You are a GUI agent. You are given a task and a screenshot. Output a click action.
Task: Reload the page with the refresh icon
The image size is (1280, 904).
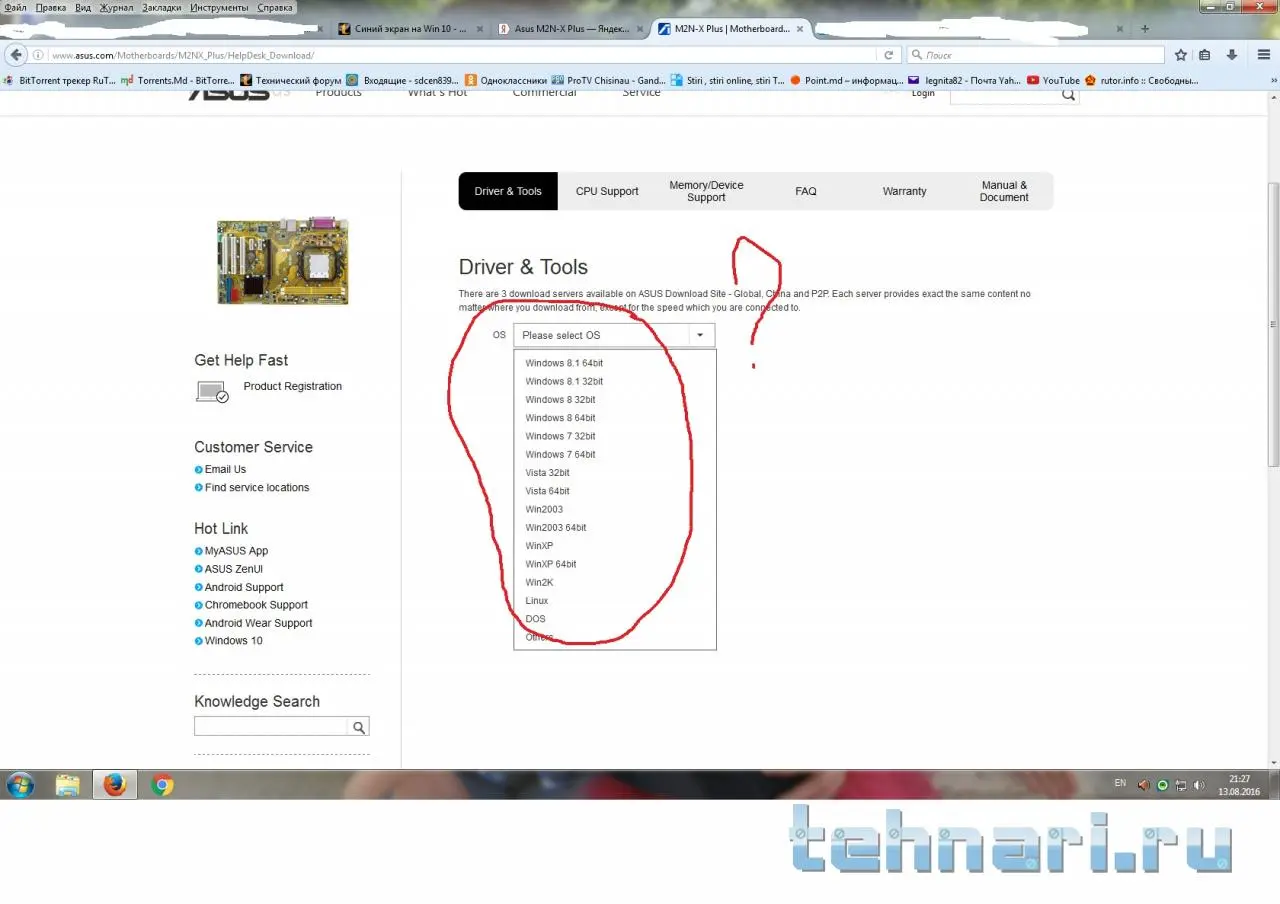(888, 55)
